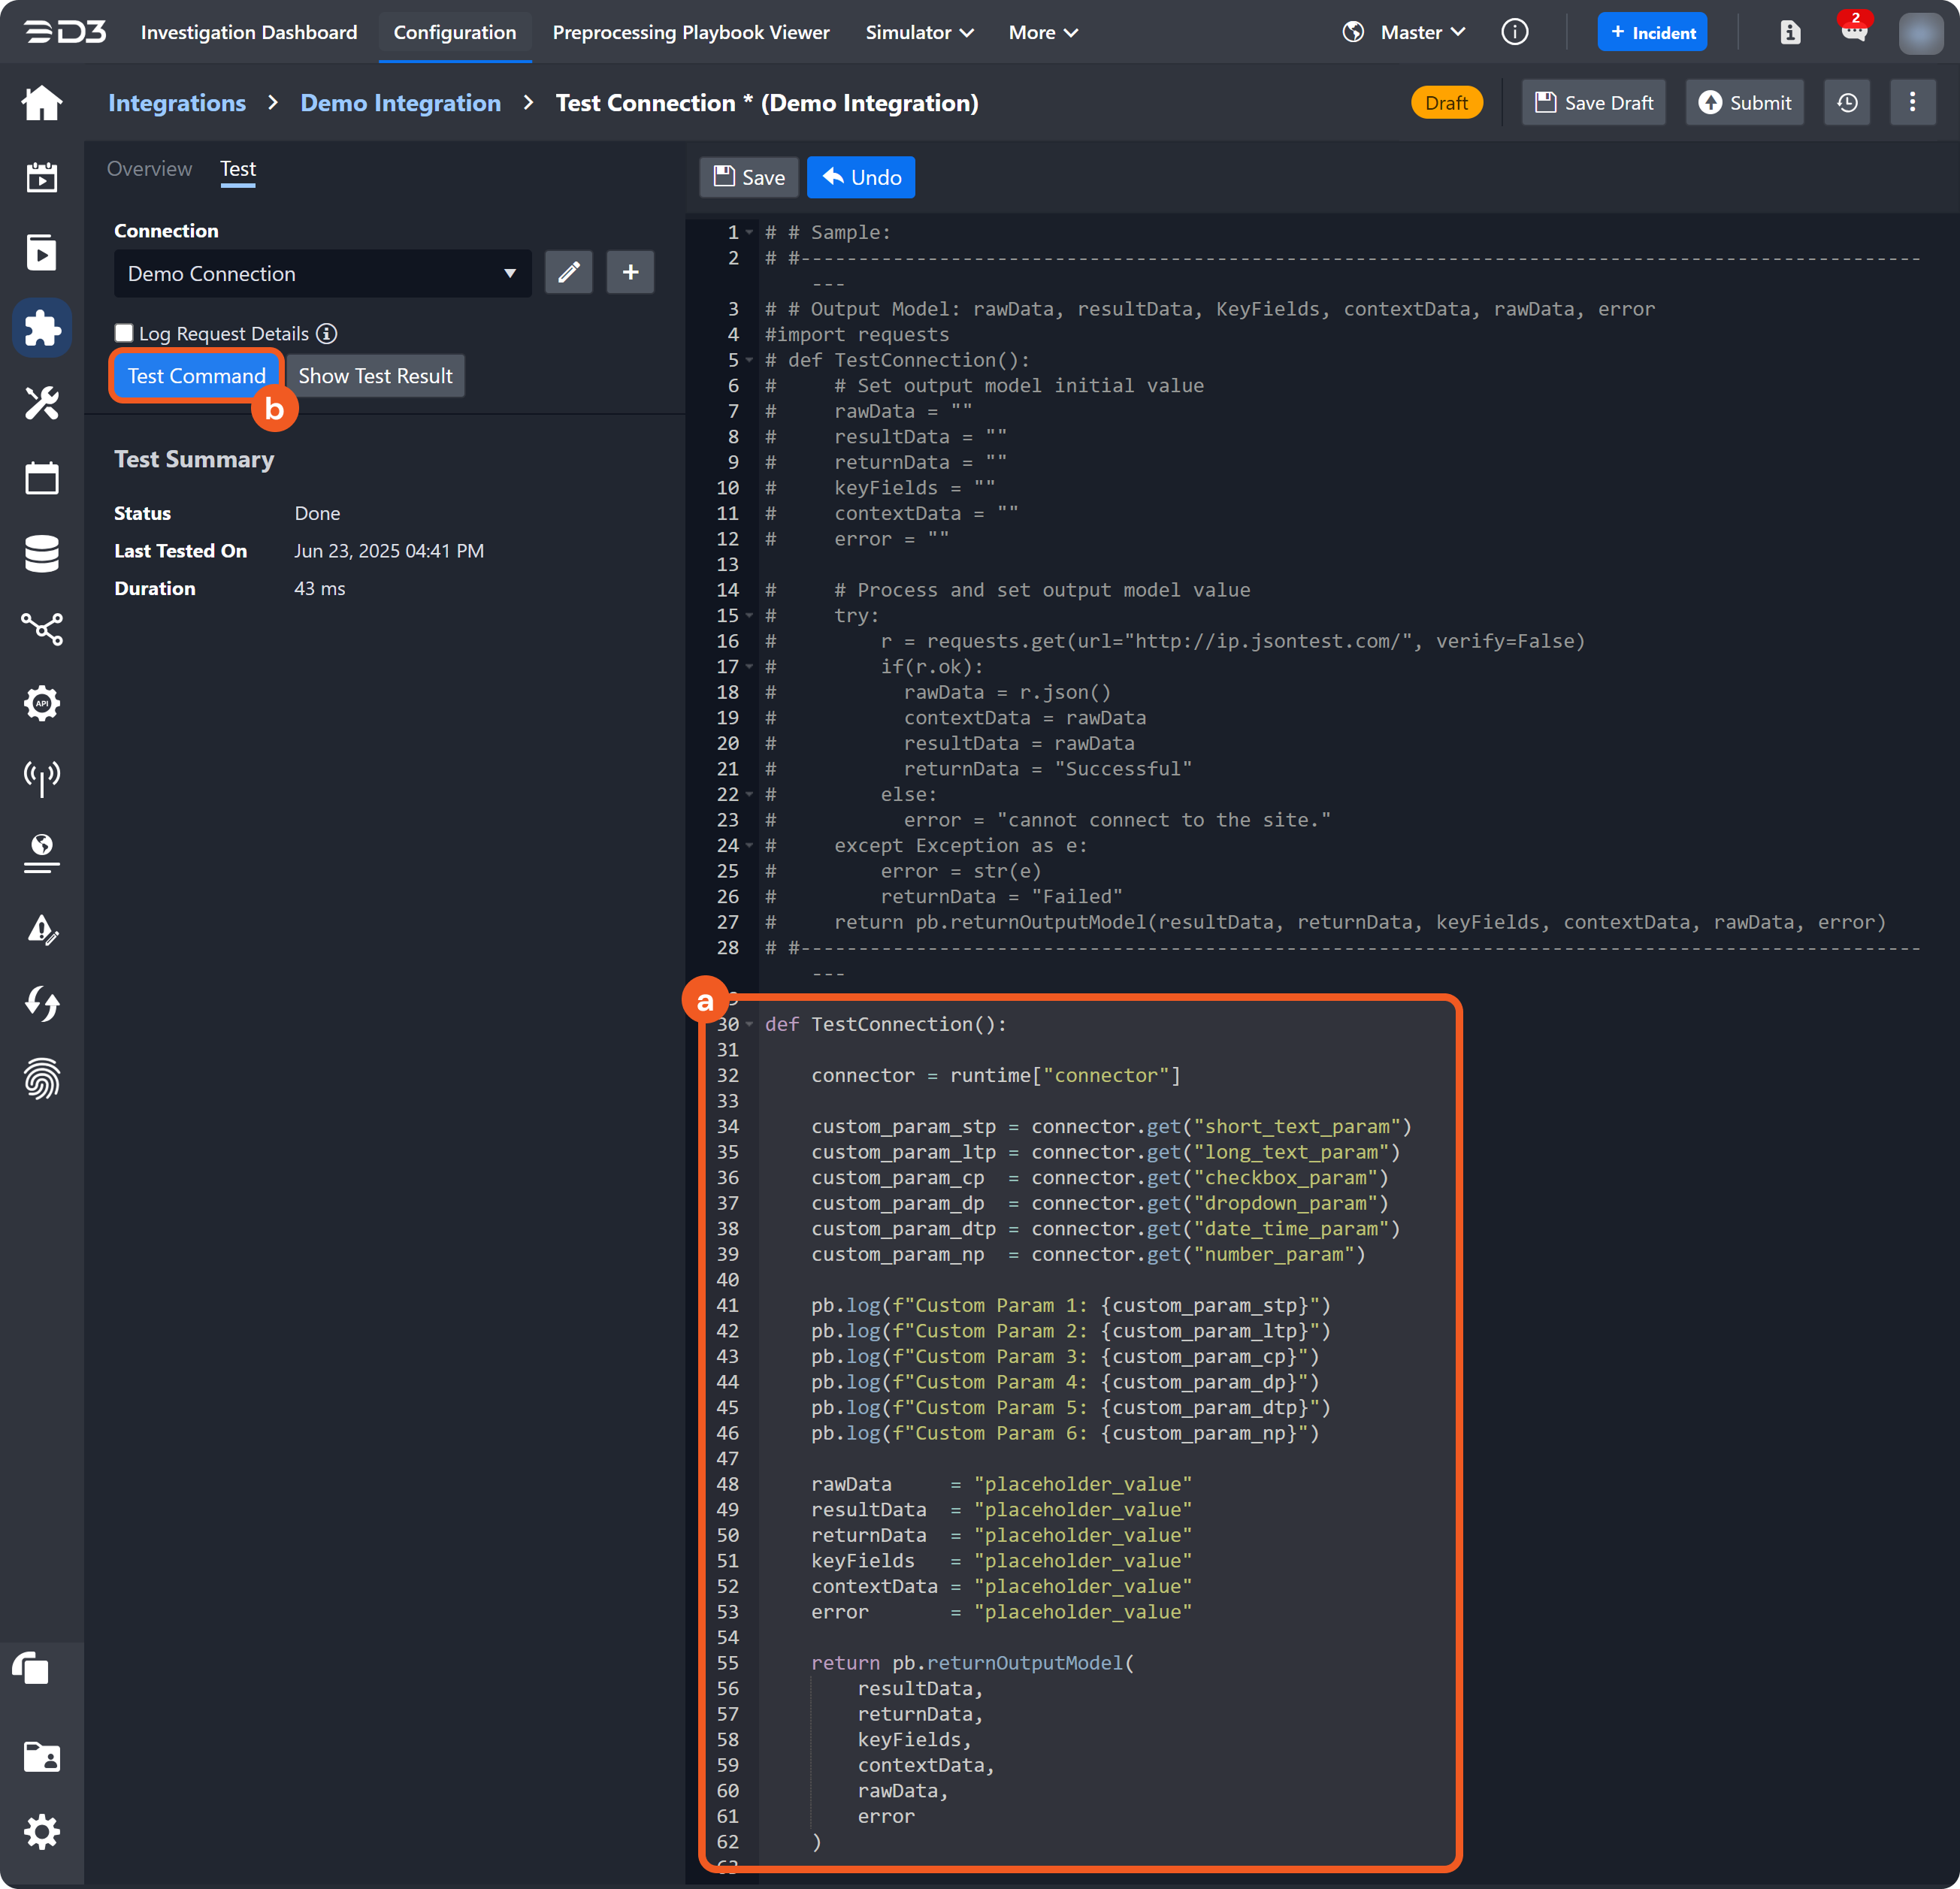
Task: Open the notifications icon with red badge
Action: point(1853,32)
